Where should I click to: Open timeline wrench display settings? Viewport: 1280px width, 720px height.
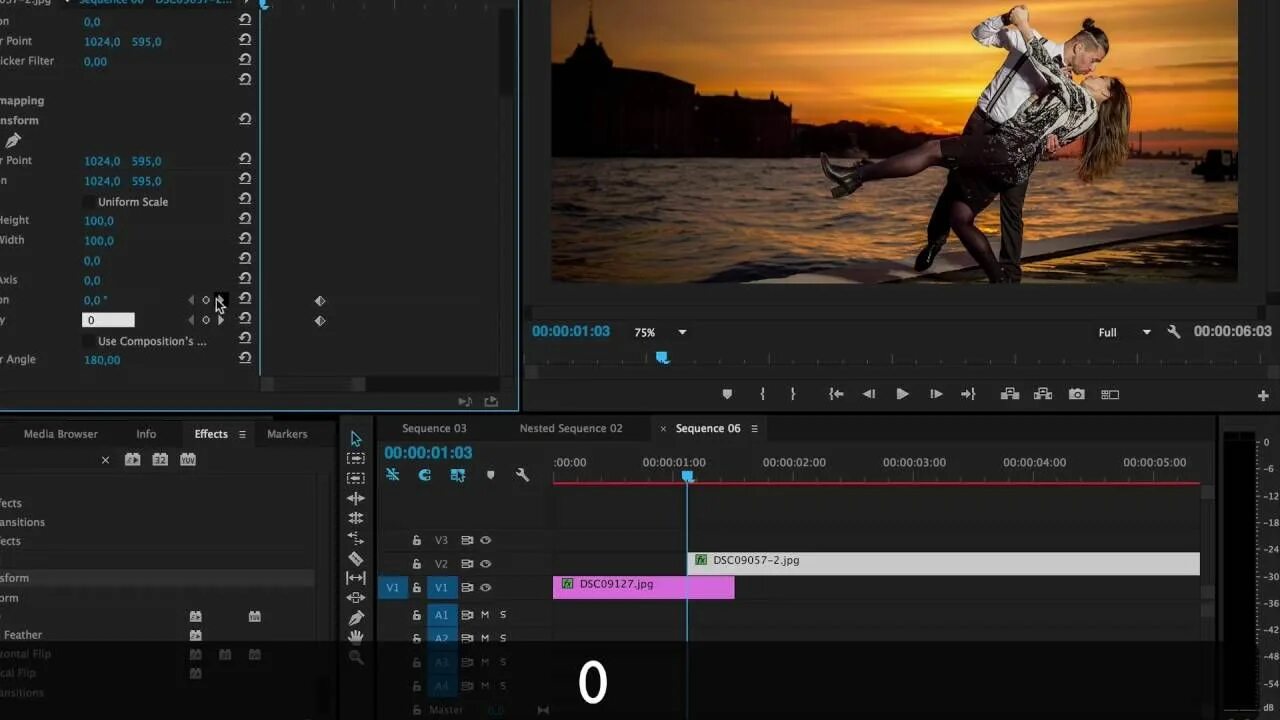tap(522, 475)
